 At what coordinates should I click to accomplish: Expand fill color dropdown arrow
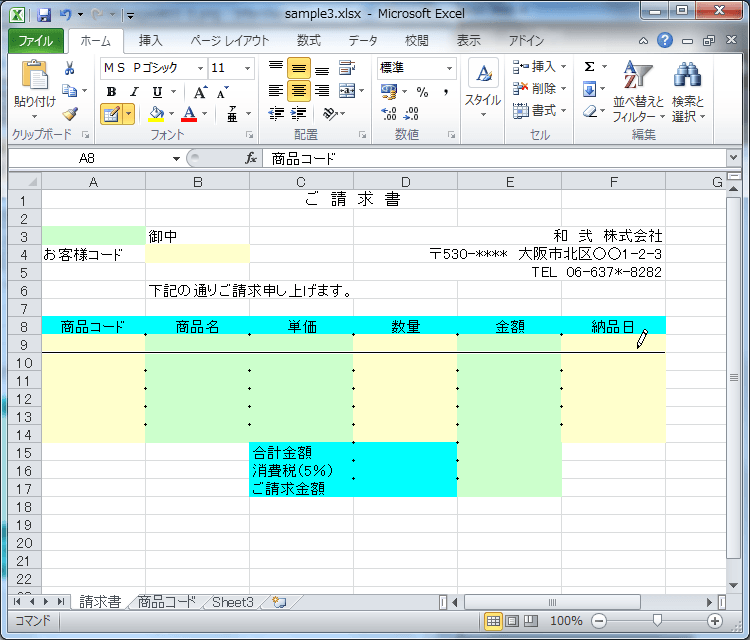[x=171, y=114]
